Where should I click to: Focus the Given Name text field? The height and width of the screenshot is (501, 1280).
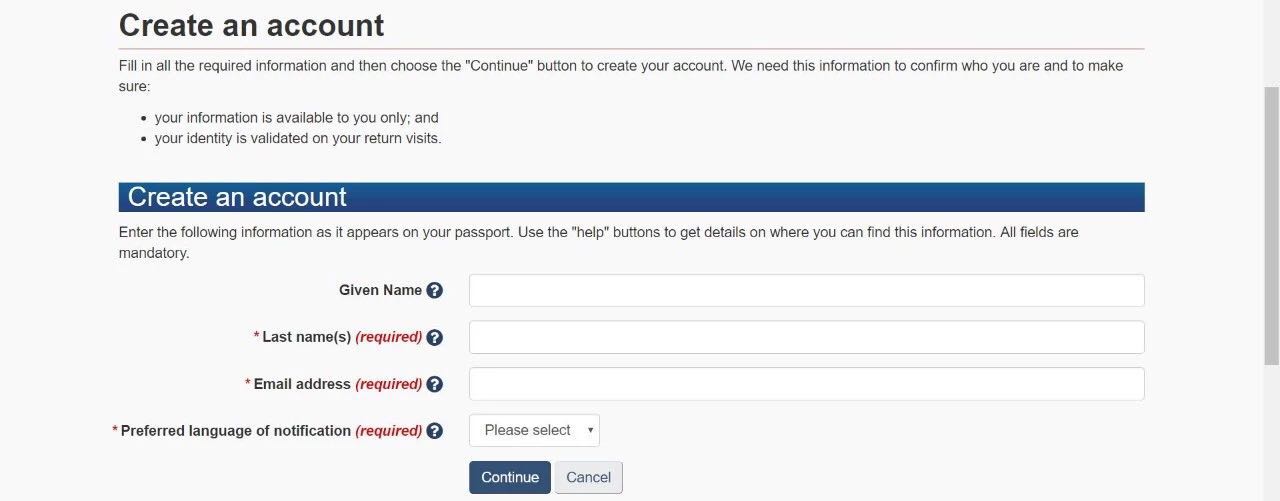(806, 291)
